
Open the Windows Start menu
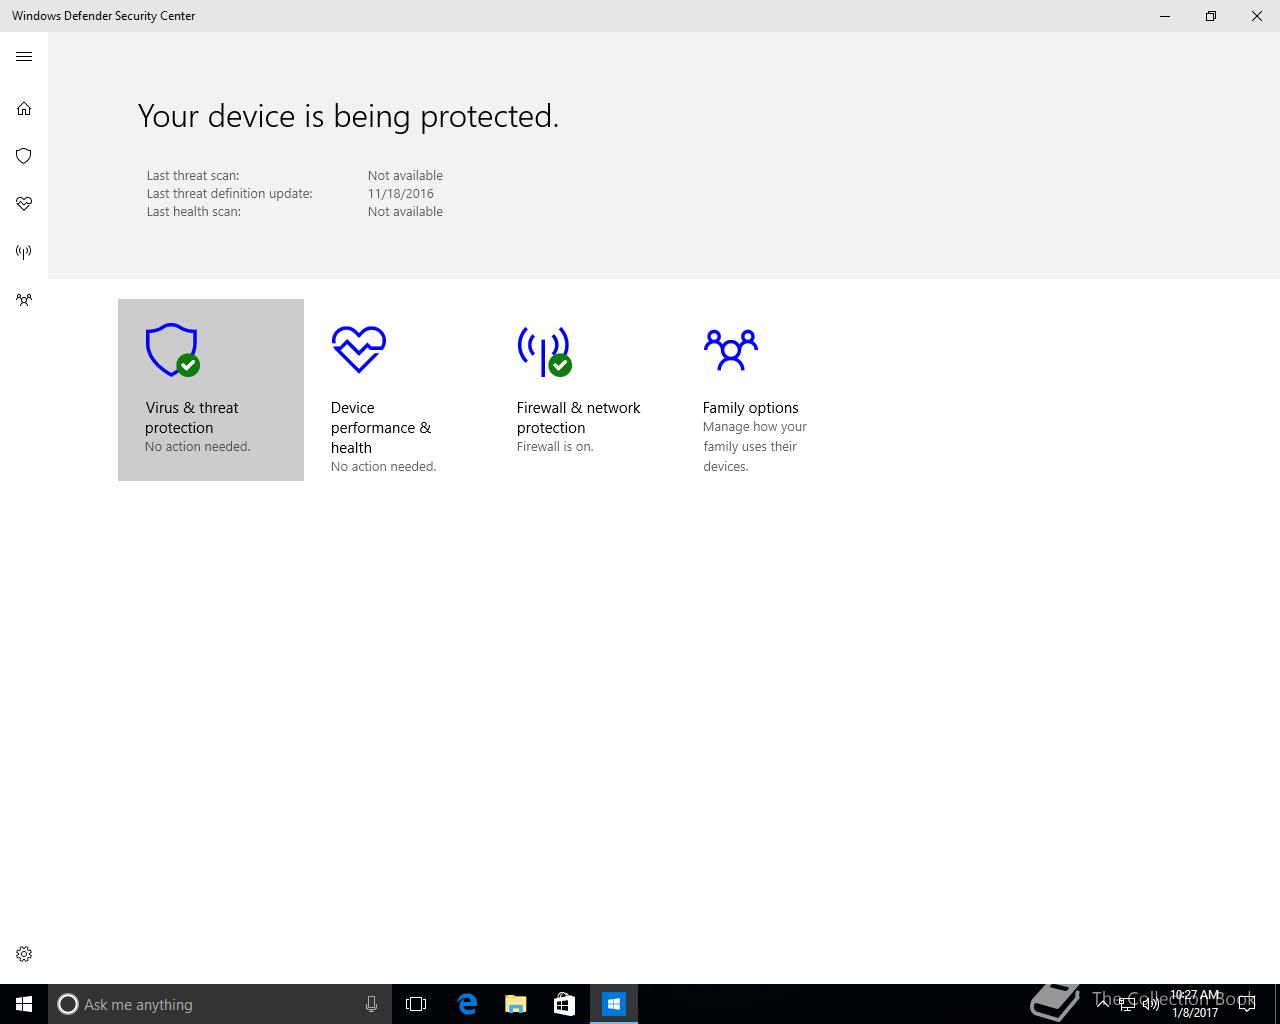click(24, 1004)
